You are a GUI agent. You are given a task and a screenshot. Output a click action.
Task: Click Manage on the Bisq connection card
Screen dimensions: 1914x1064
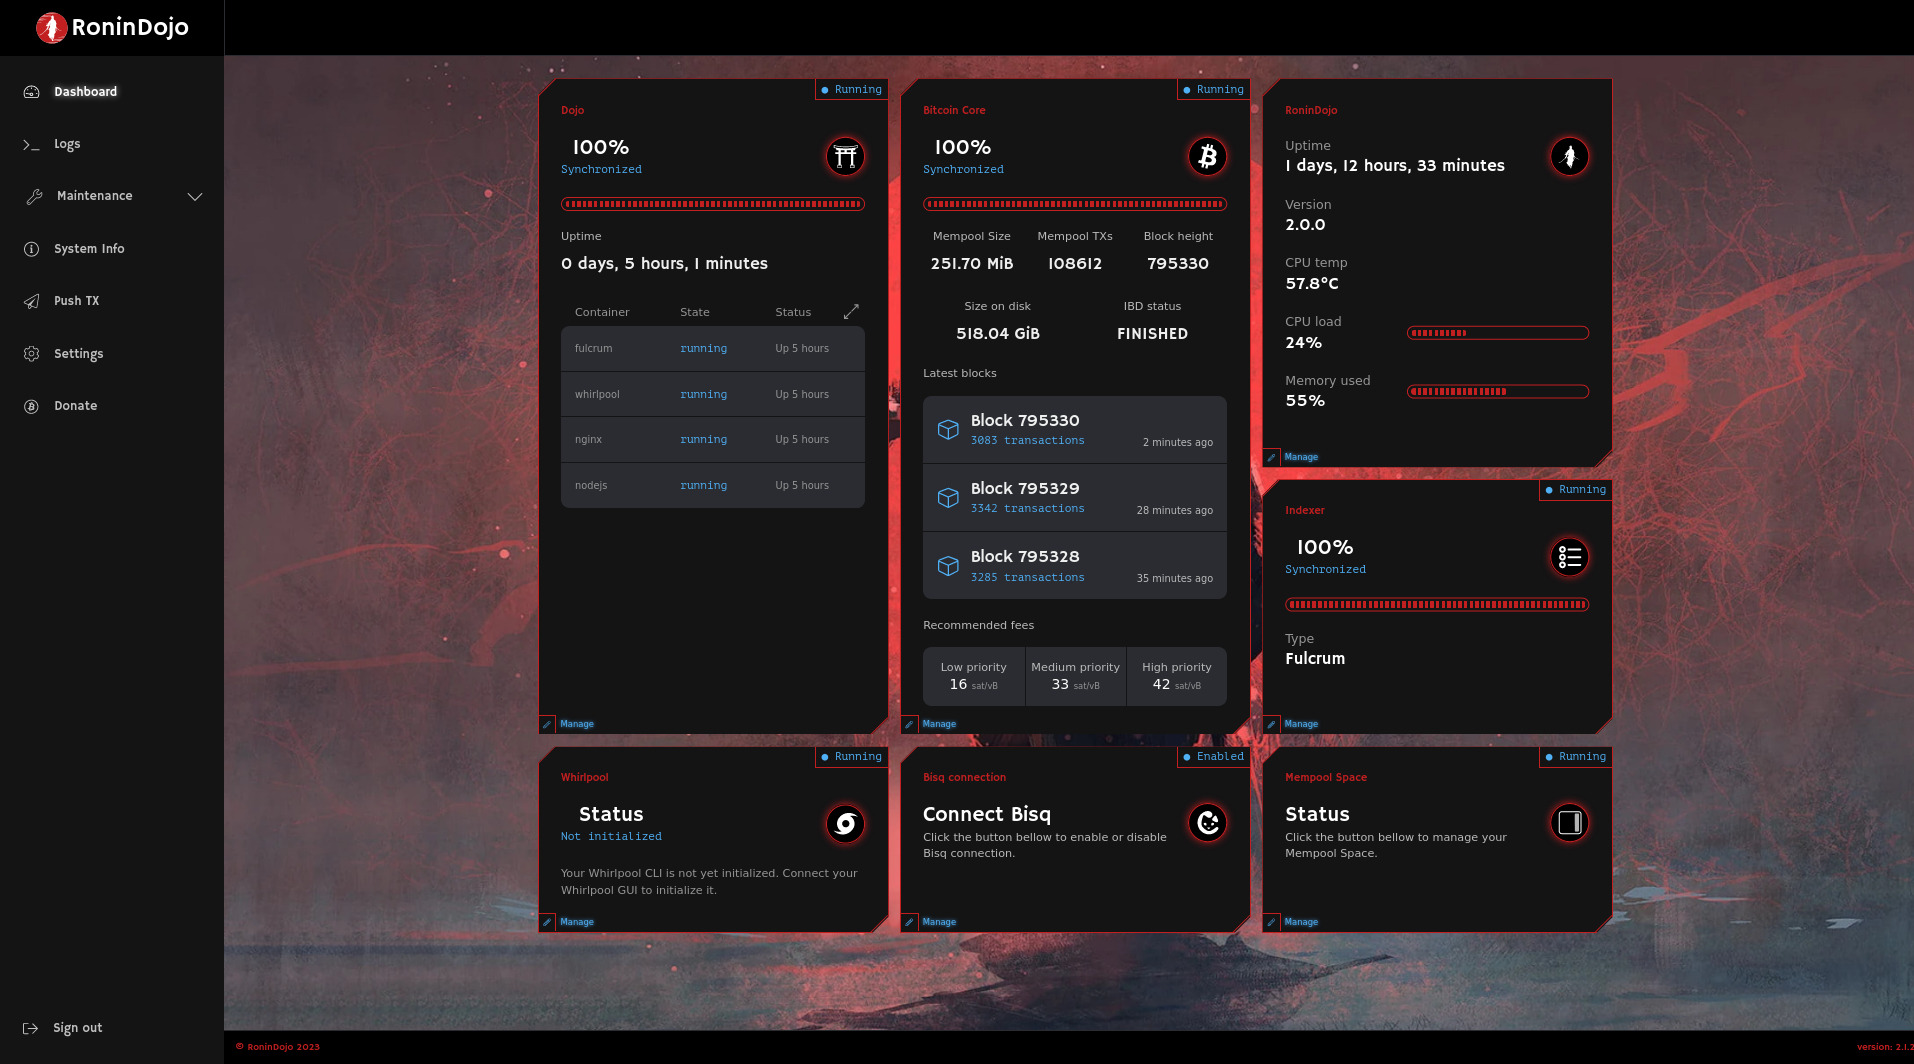click(939, 922)
